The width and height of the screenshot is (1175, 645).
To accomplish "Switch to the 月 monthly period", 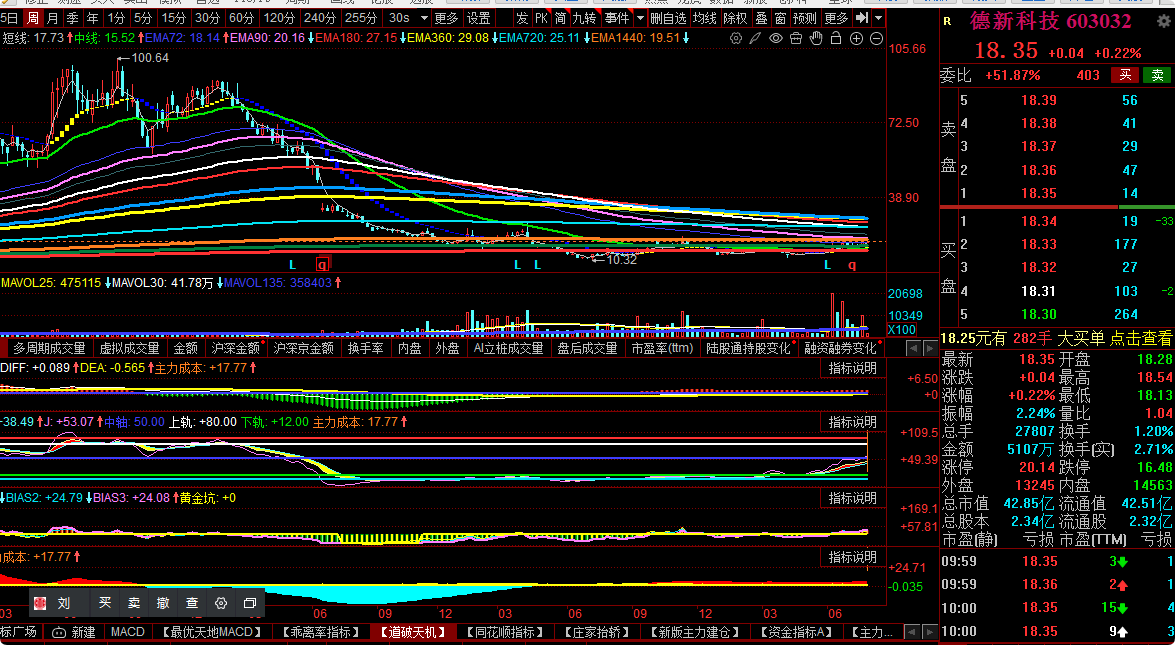I will (52, 17).
